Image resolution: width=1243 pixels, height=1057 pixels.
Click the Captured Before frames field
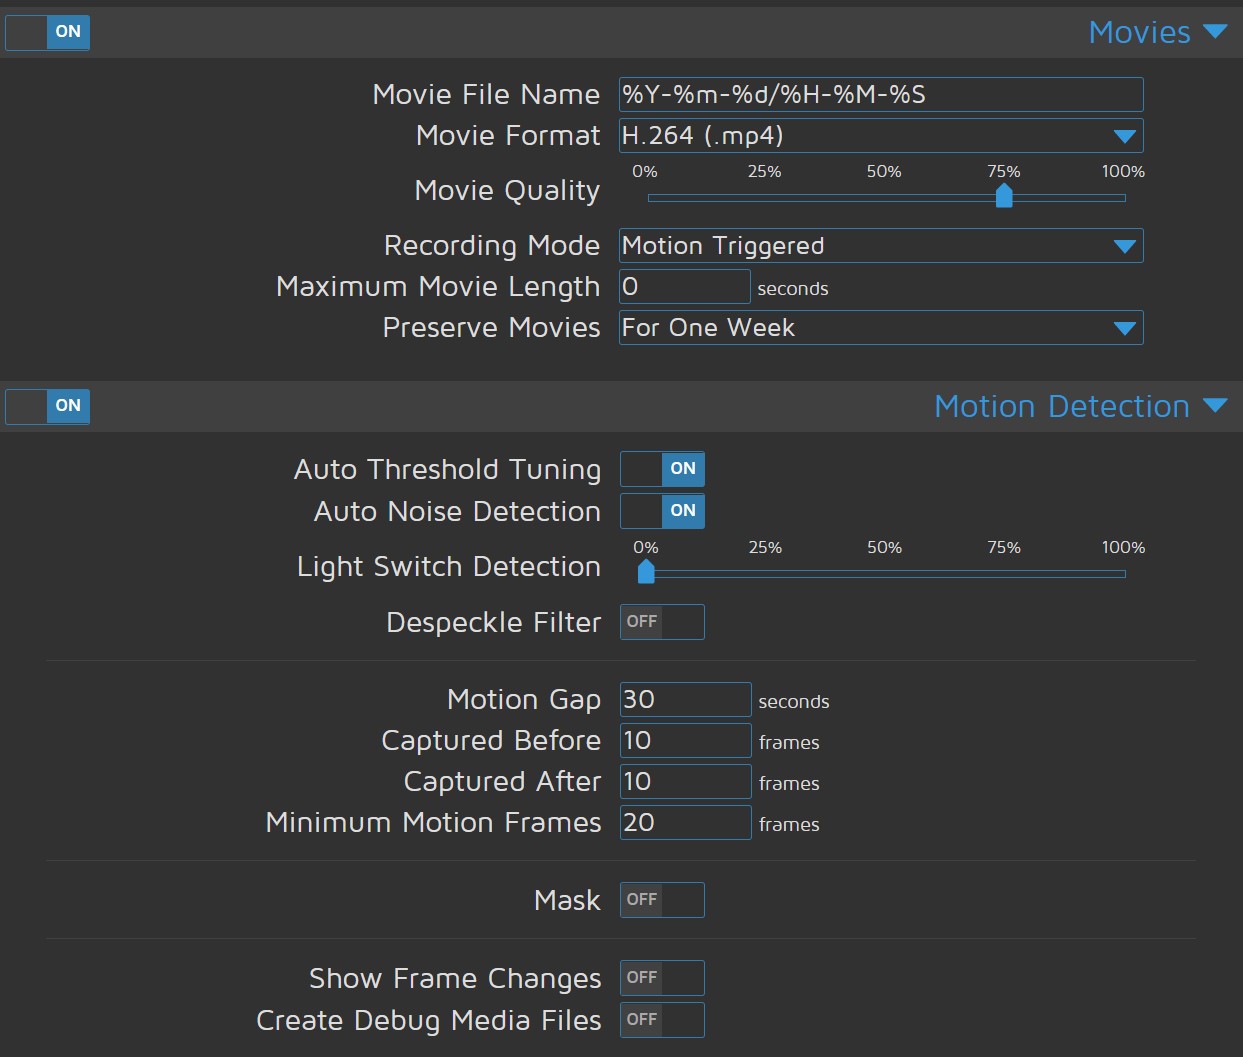684,740
